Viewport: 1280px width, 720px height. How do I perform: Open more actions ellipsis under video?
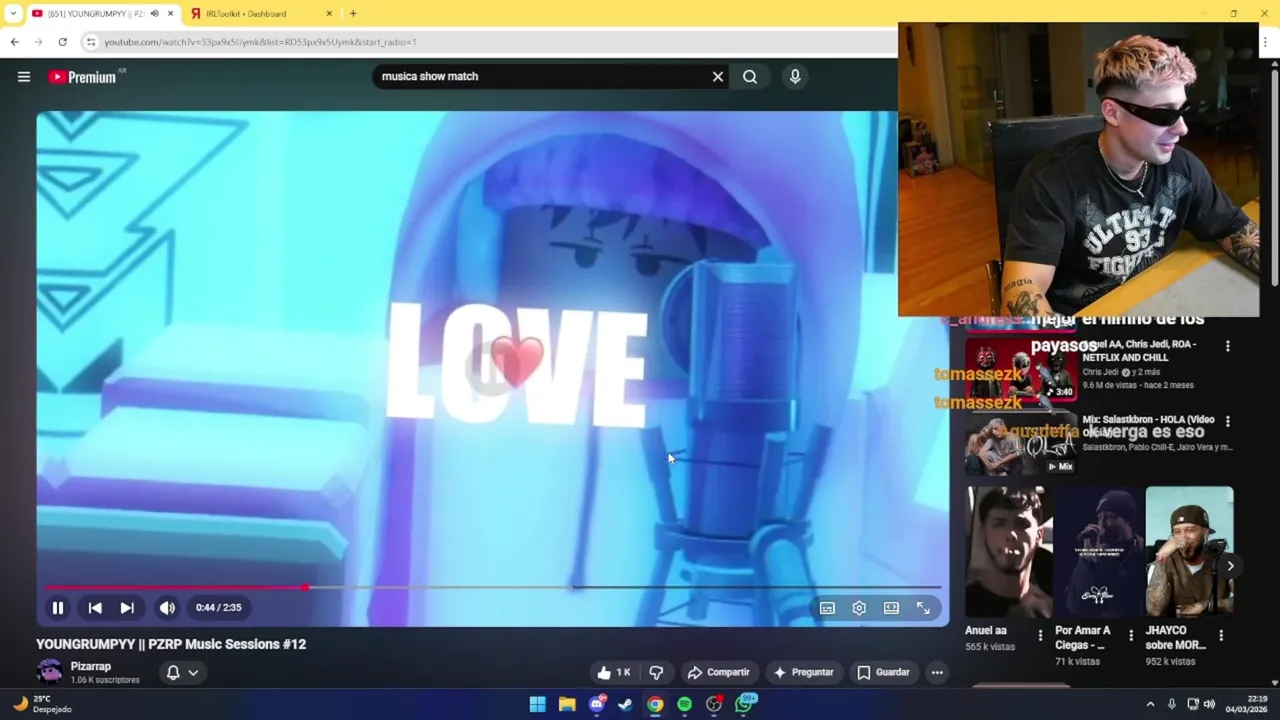(x=937, y=672)
